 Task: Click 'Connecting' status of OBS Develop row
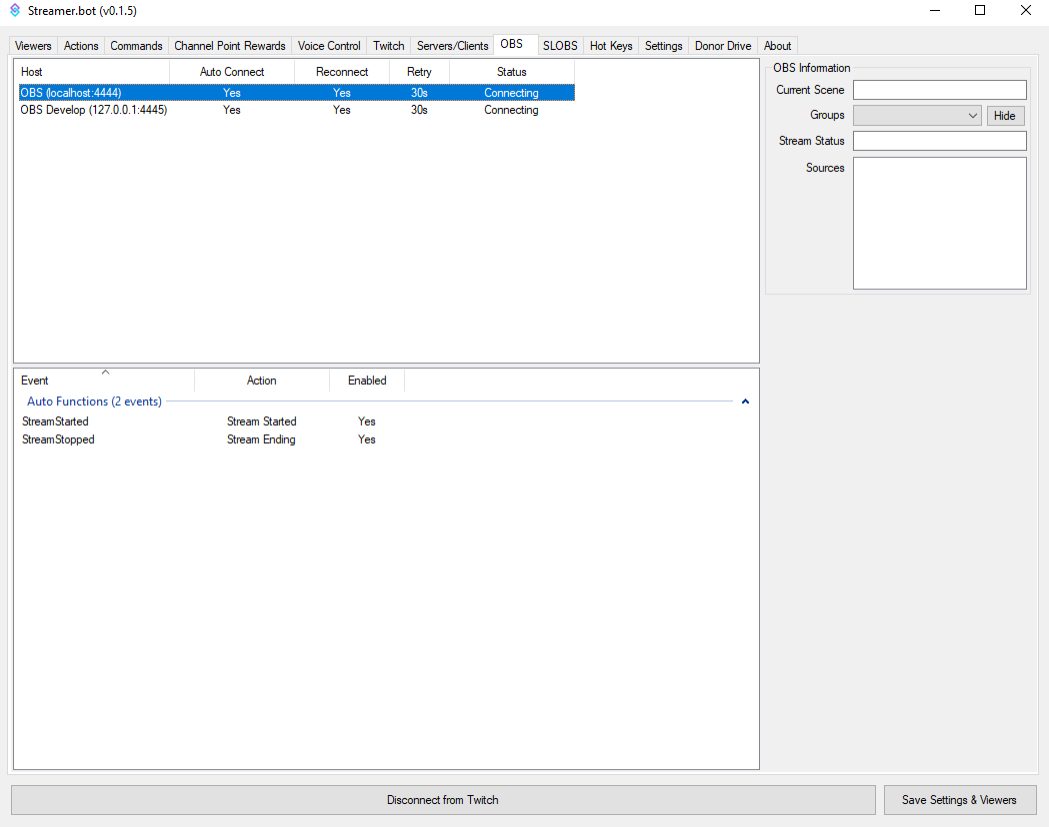pyautogui.click(x=511, y=110)
